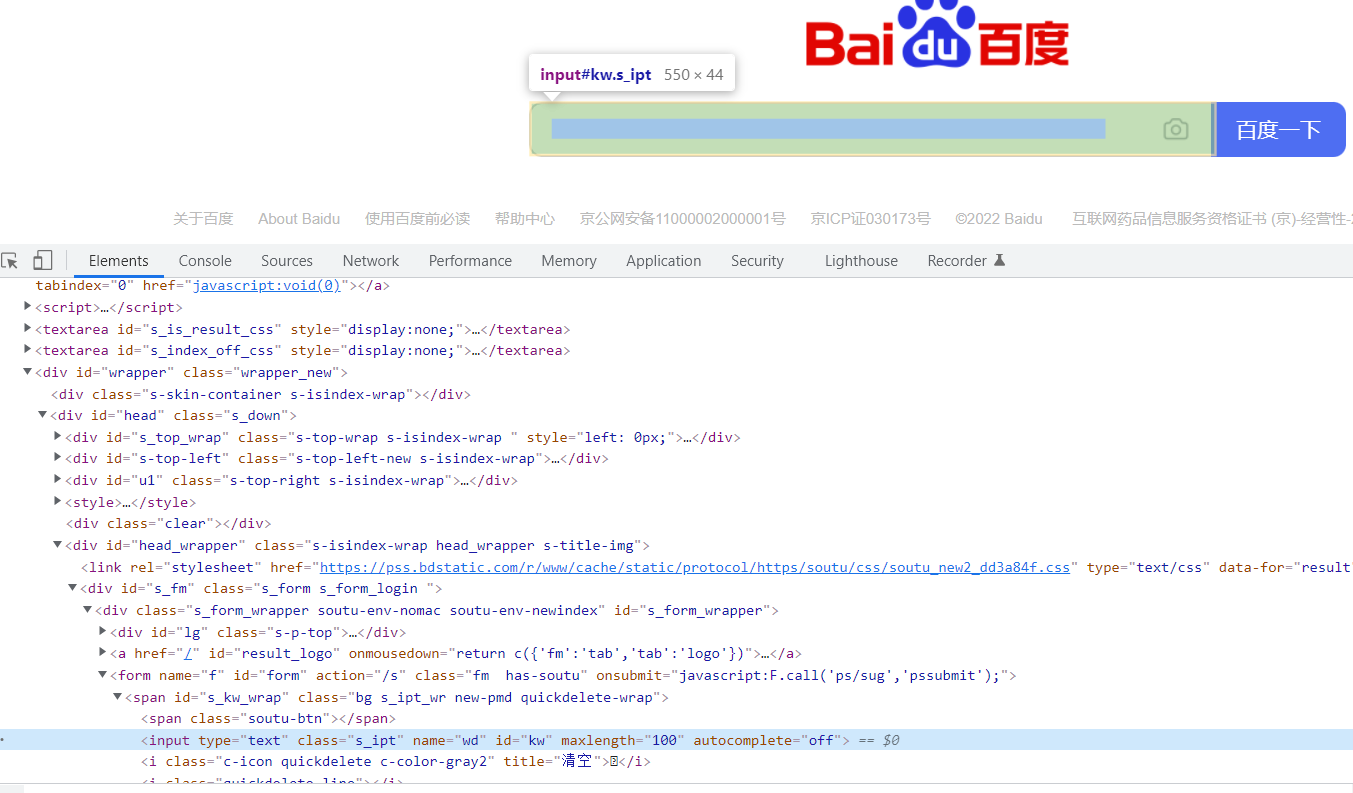1353x793 pixels.
Task: Open the About Baidu footer link
Action: 299,219
